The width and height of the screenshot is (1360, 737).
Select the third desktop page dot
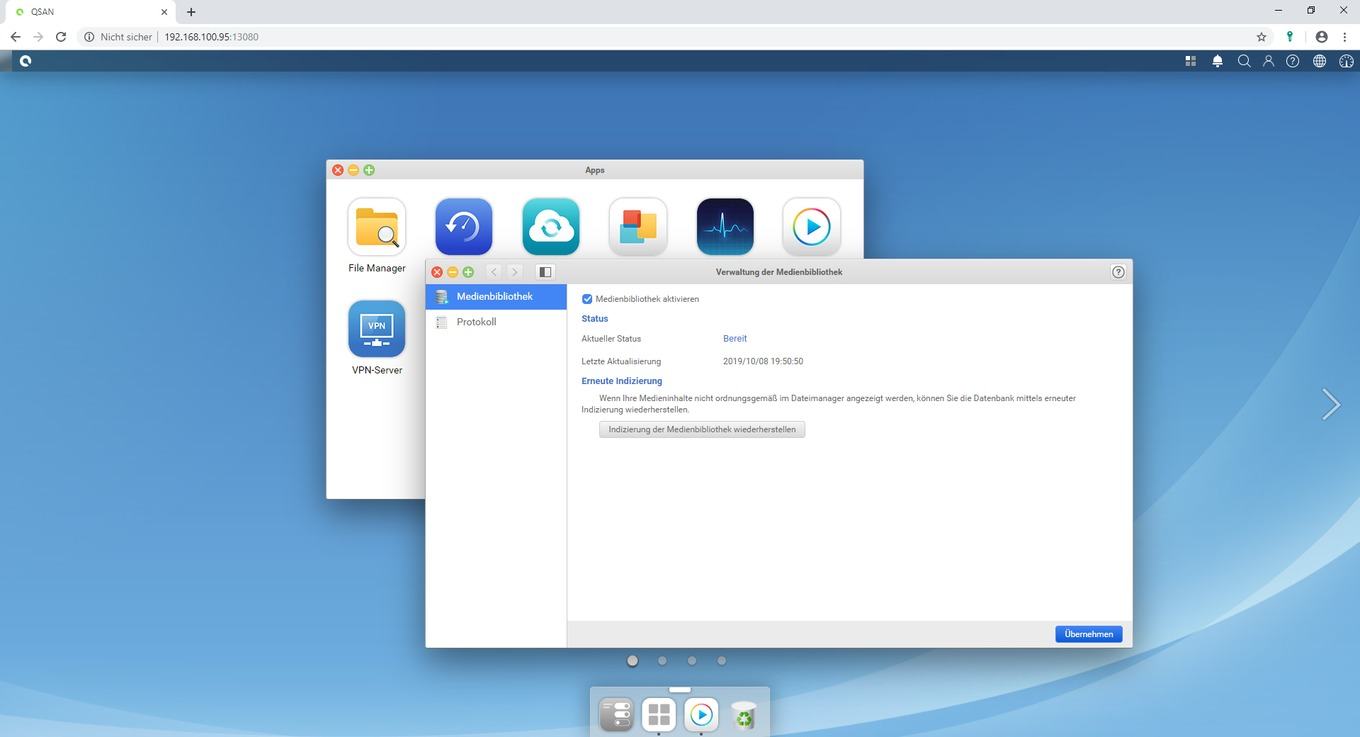tap(692, 660)
